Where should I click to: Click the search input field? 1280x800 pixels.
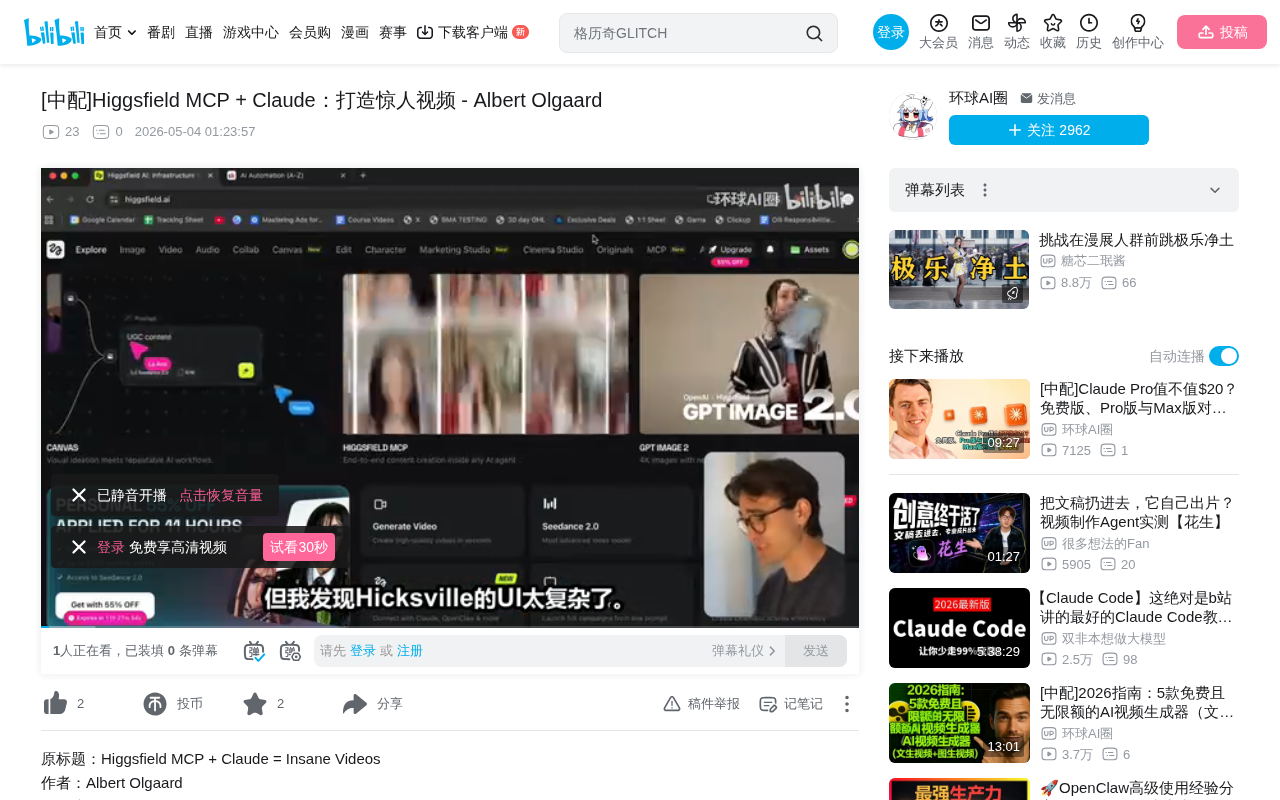pos(685,33)
